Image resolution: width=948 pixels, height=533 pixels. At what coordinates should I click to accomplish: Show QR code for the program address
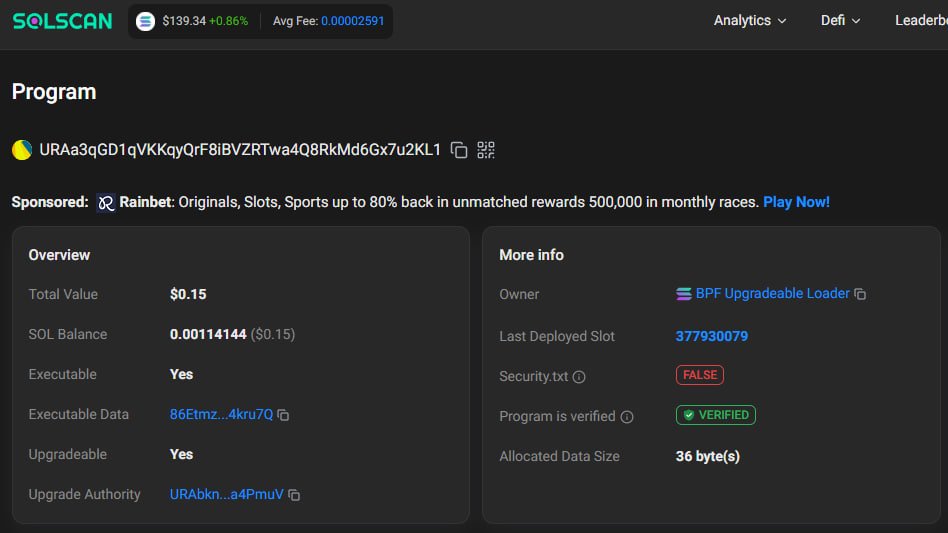[485, 150]
